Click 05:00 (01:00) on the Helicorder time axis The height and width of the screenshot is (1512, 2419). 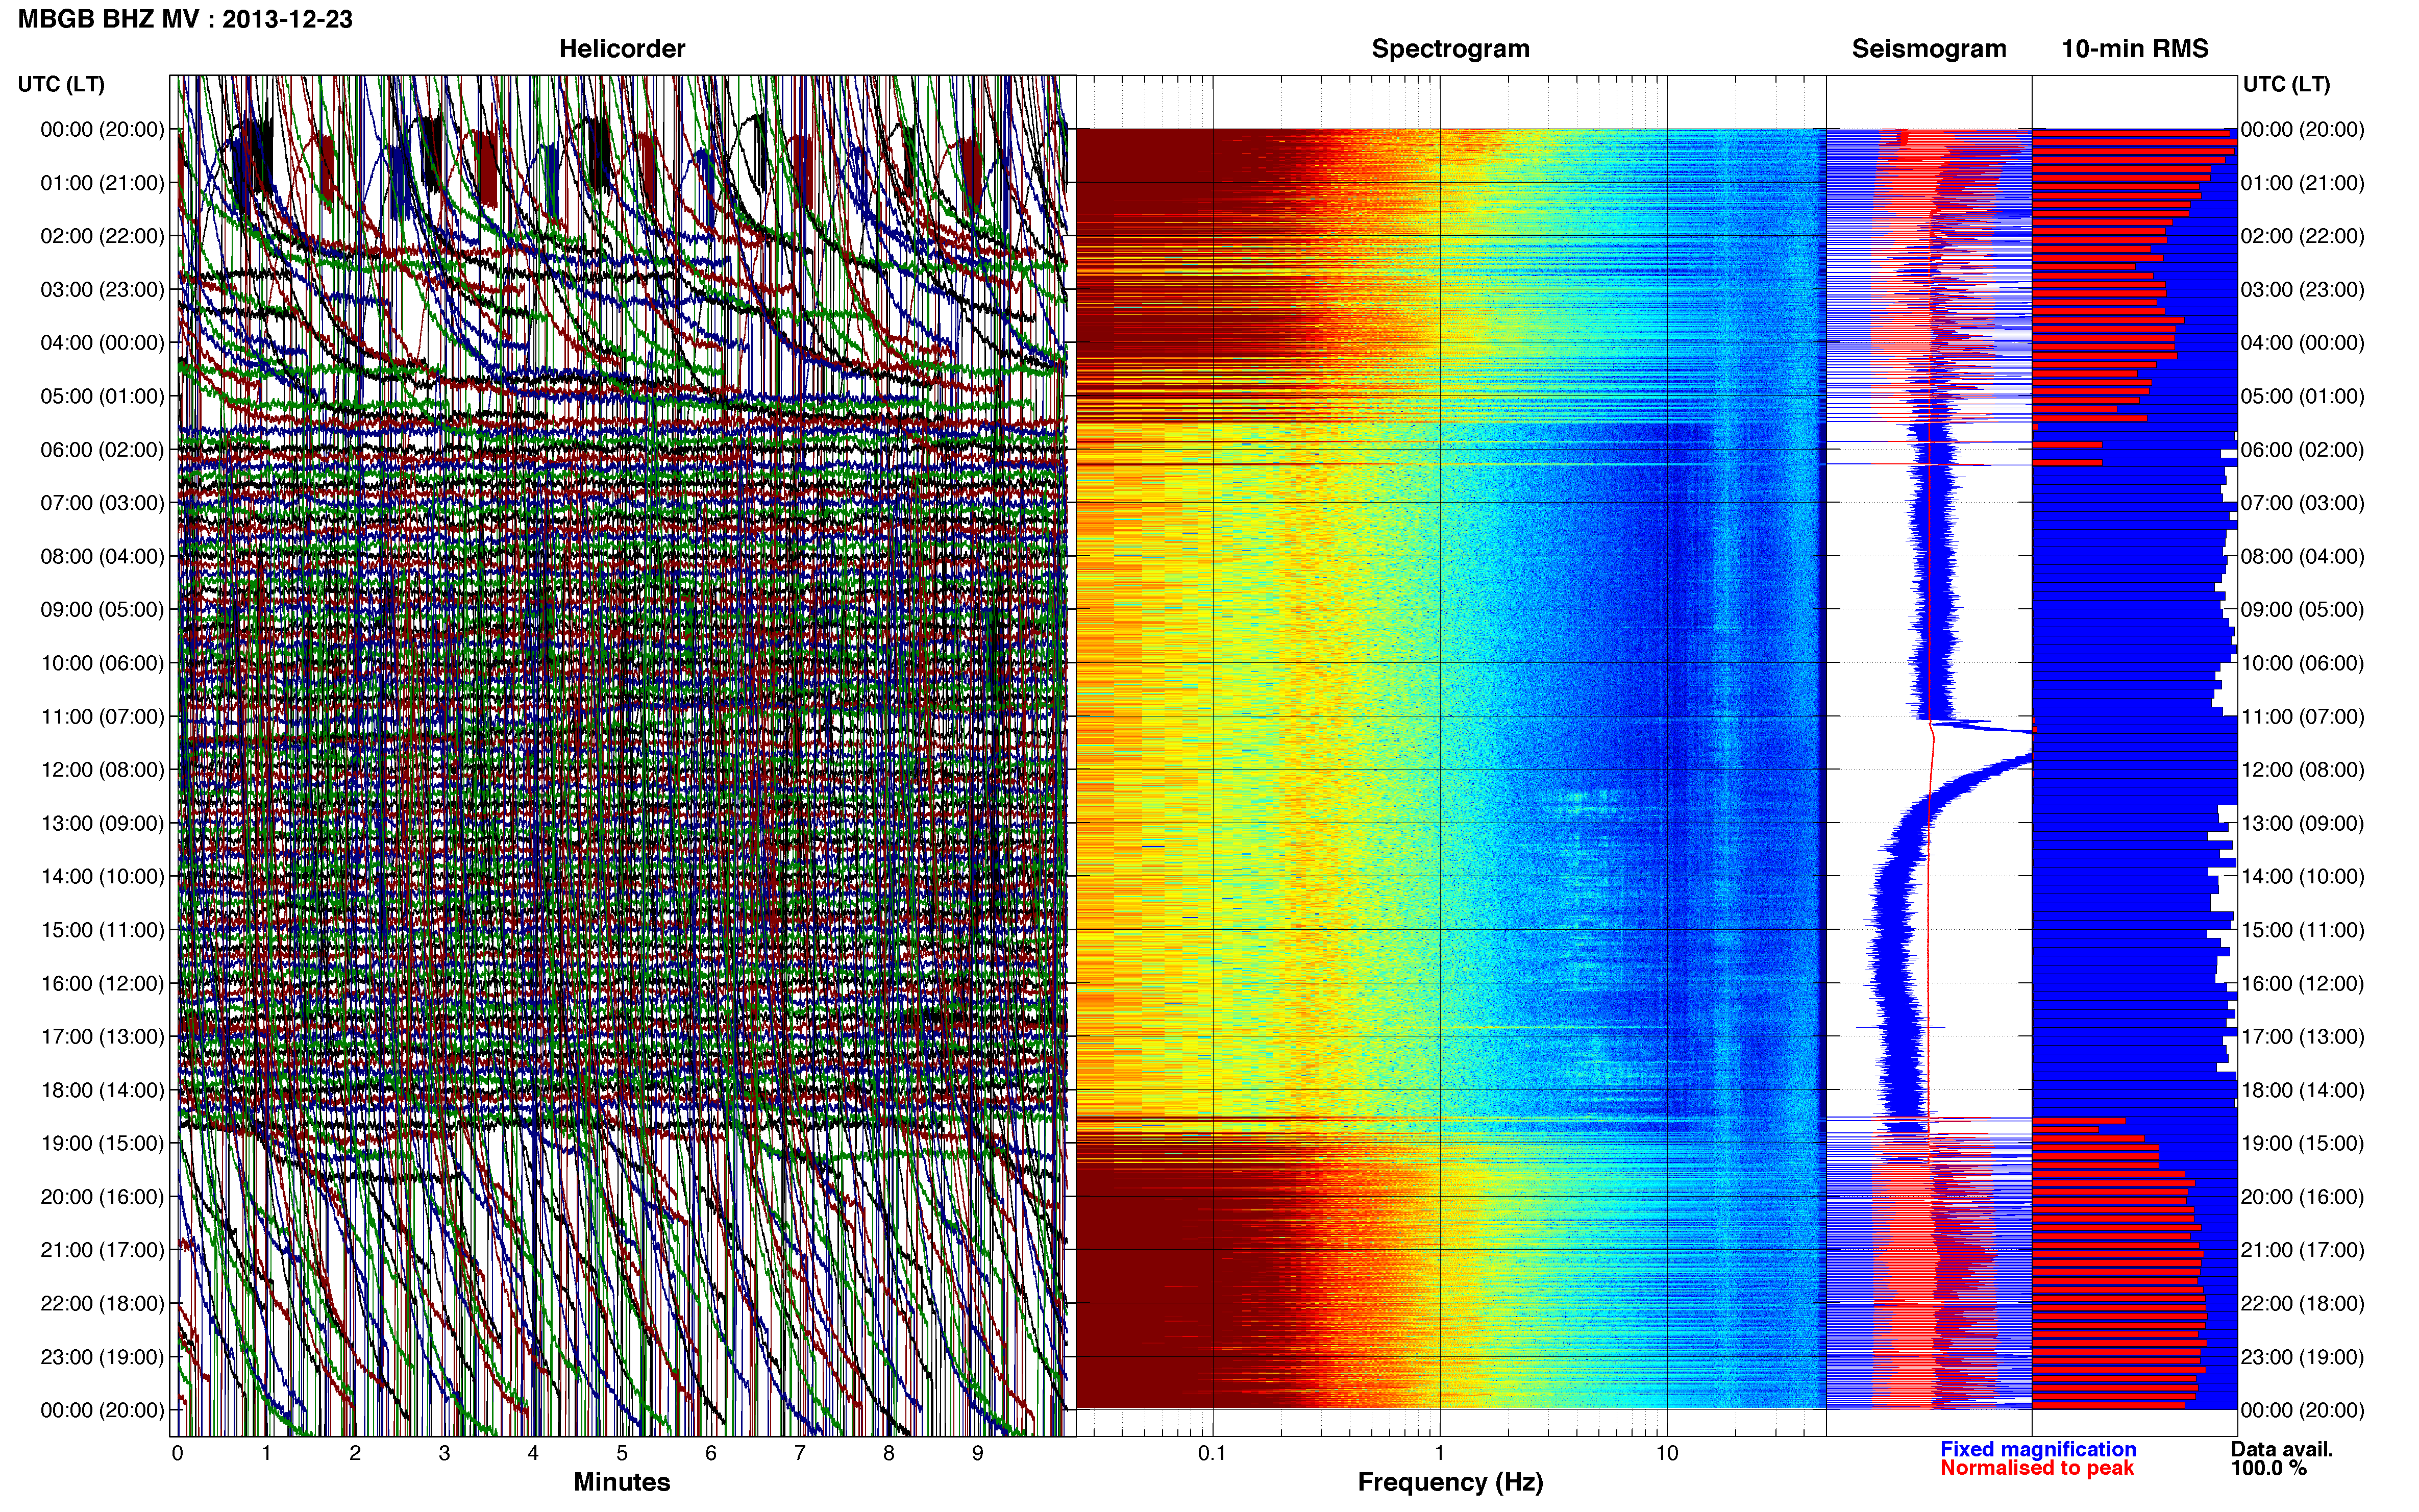[x=102, y=396]
